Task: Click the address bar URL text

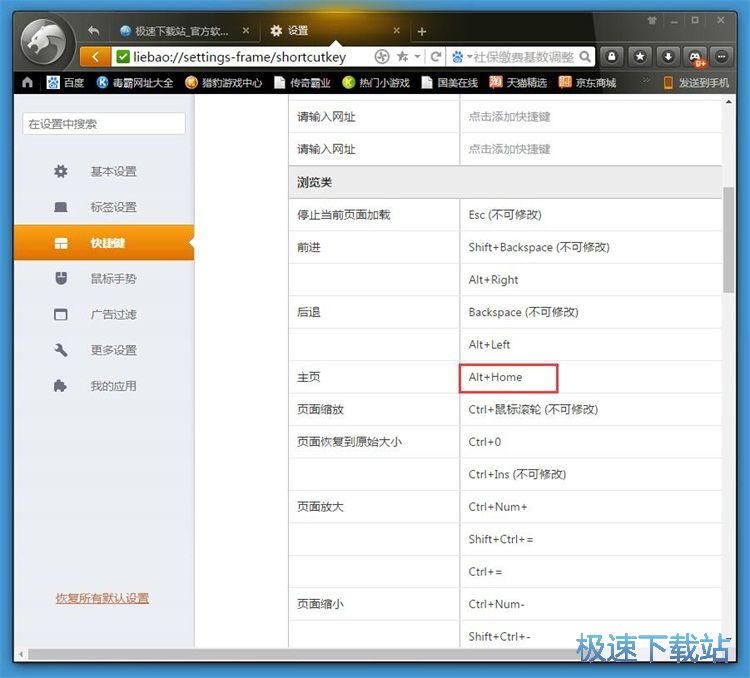Action: [239, 57]
